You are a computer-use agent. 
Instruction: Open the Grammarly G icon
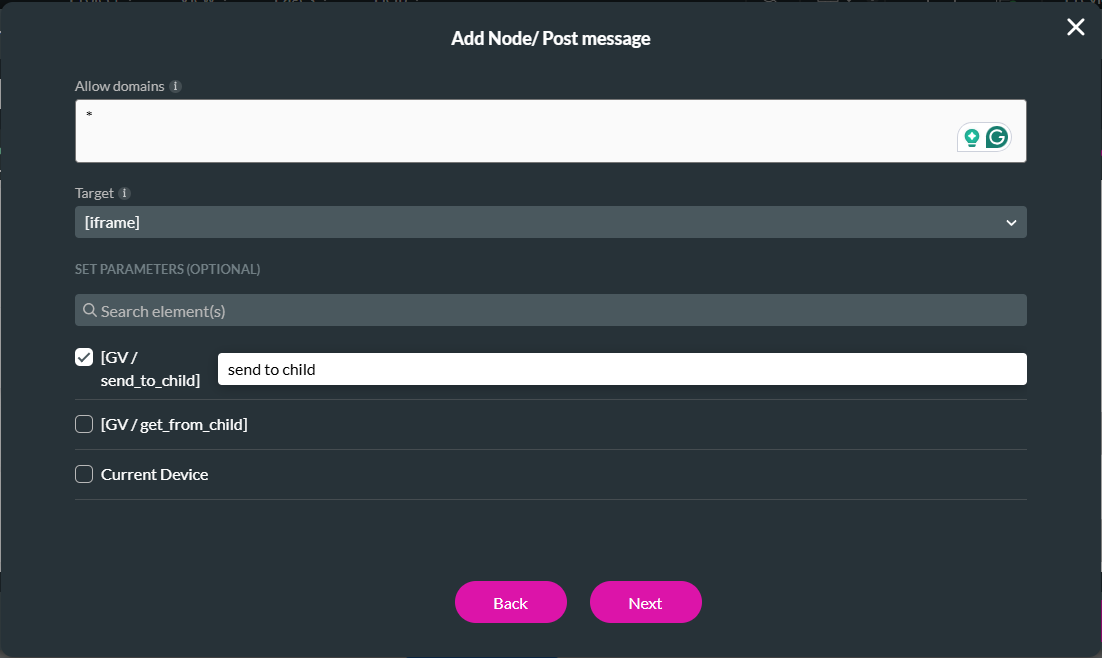pyautogui.click(x=996, y=138)
